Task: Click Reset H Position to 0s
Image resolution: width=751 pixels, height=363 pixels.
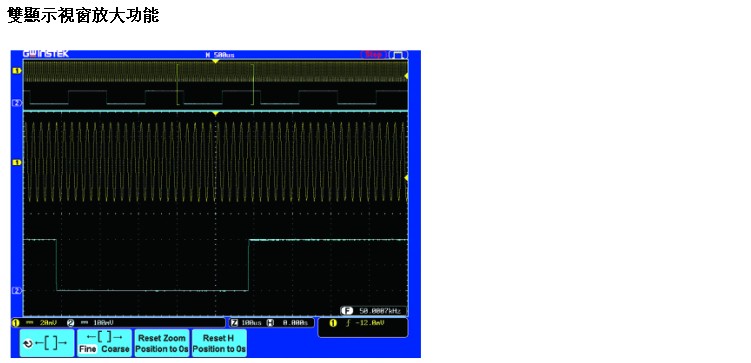Action: [219, 343]
